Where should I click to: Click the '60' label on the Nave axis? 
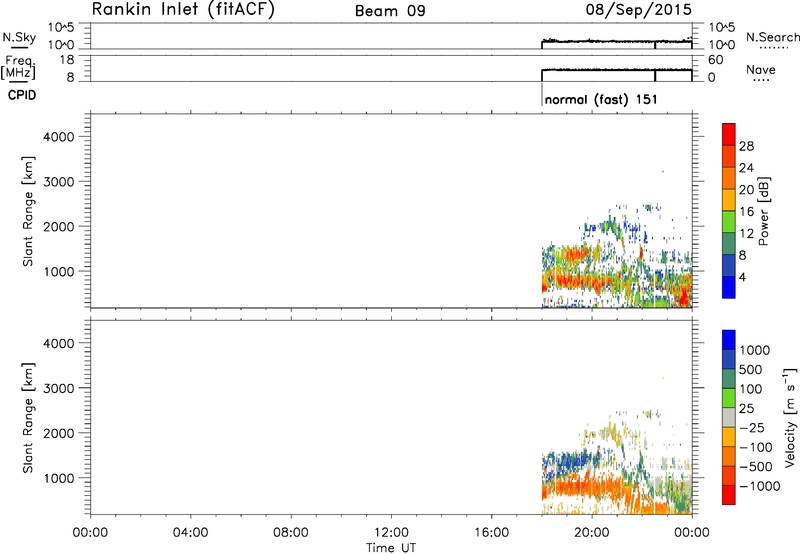pos(715,60)
